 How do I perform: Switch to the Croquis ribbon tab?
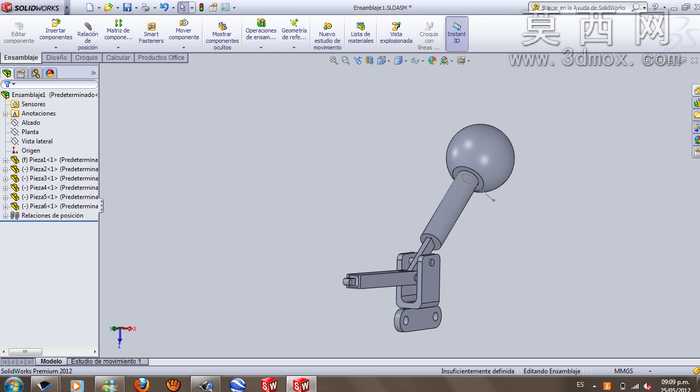pos(87,58)
